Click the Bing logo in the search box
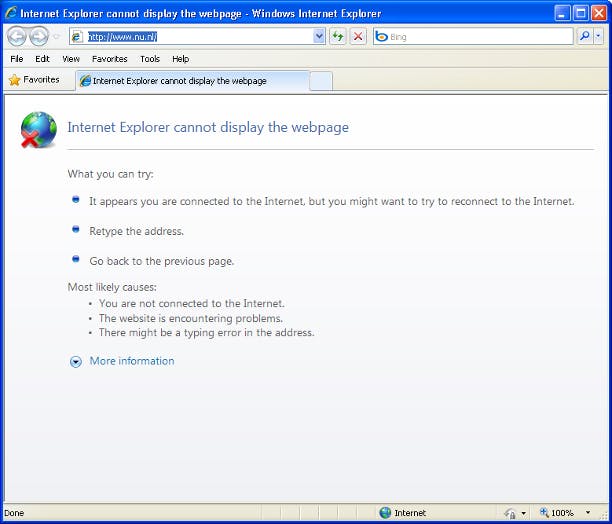 (381, 37)
